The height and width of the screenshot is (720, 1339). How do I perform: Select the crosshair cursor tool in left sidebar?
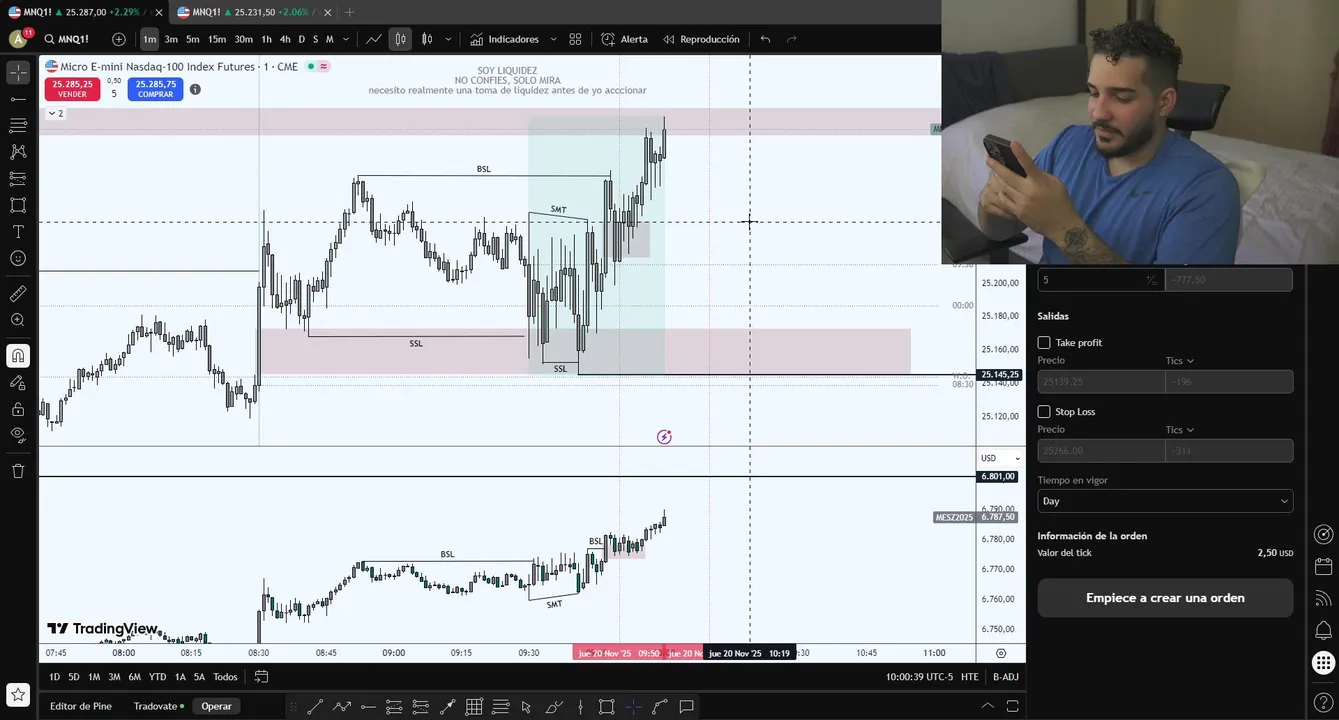coord(18,72)
